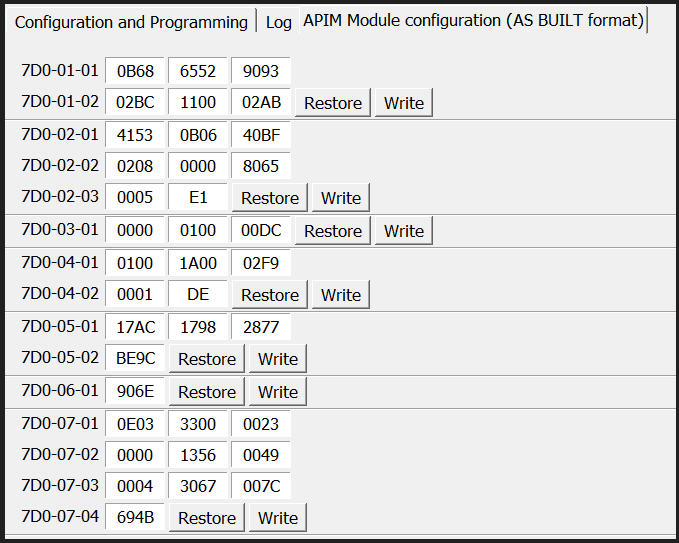Click Restore button for row 7D0-01-02

(333, 103)
